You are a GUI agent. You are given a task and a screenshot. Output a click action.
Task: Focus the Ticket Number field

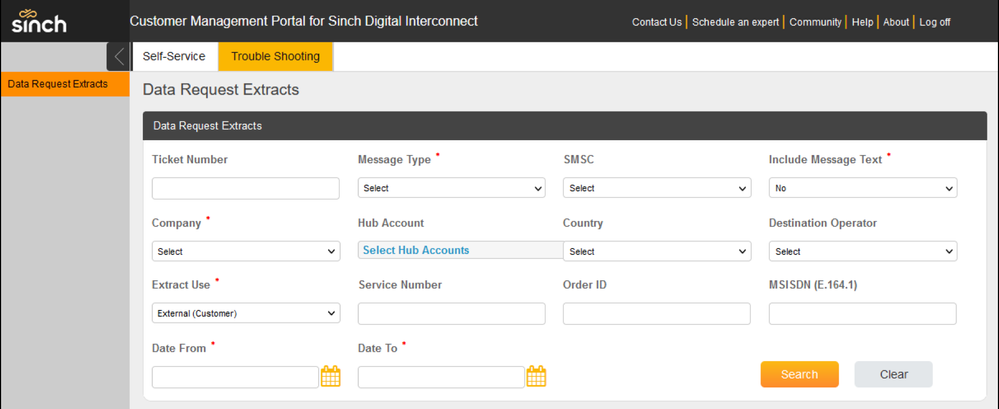point(246,188)
